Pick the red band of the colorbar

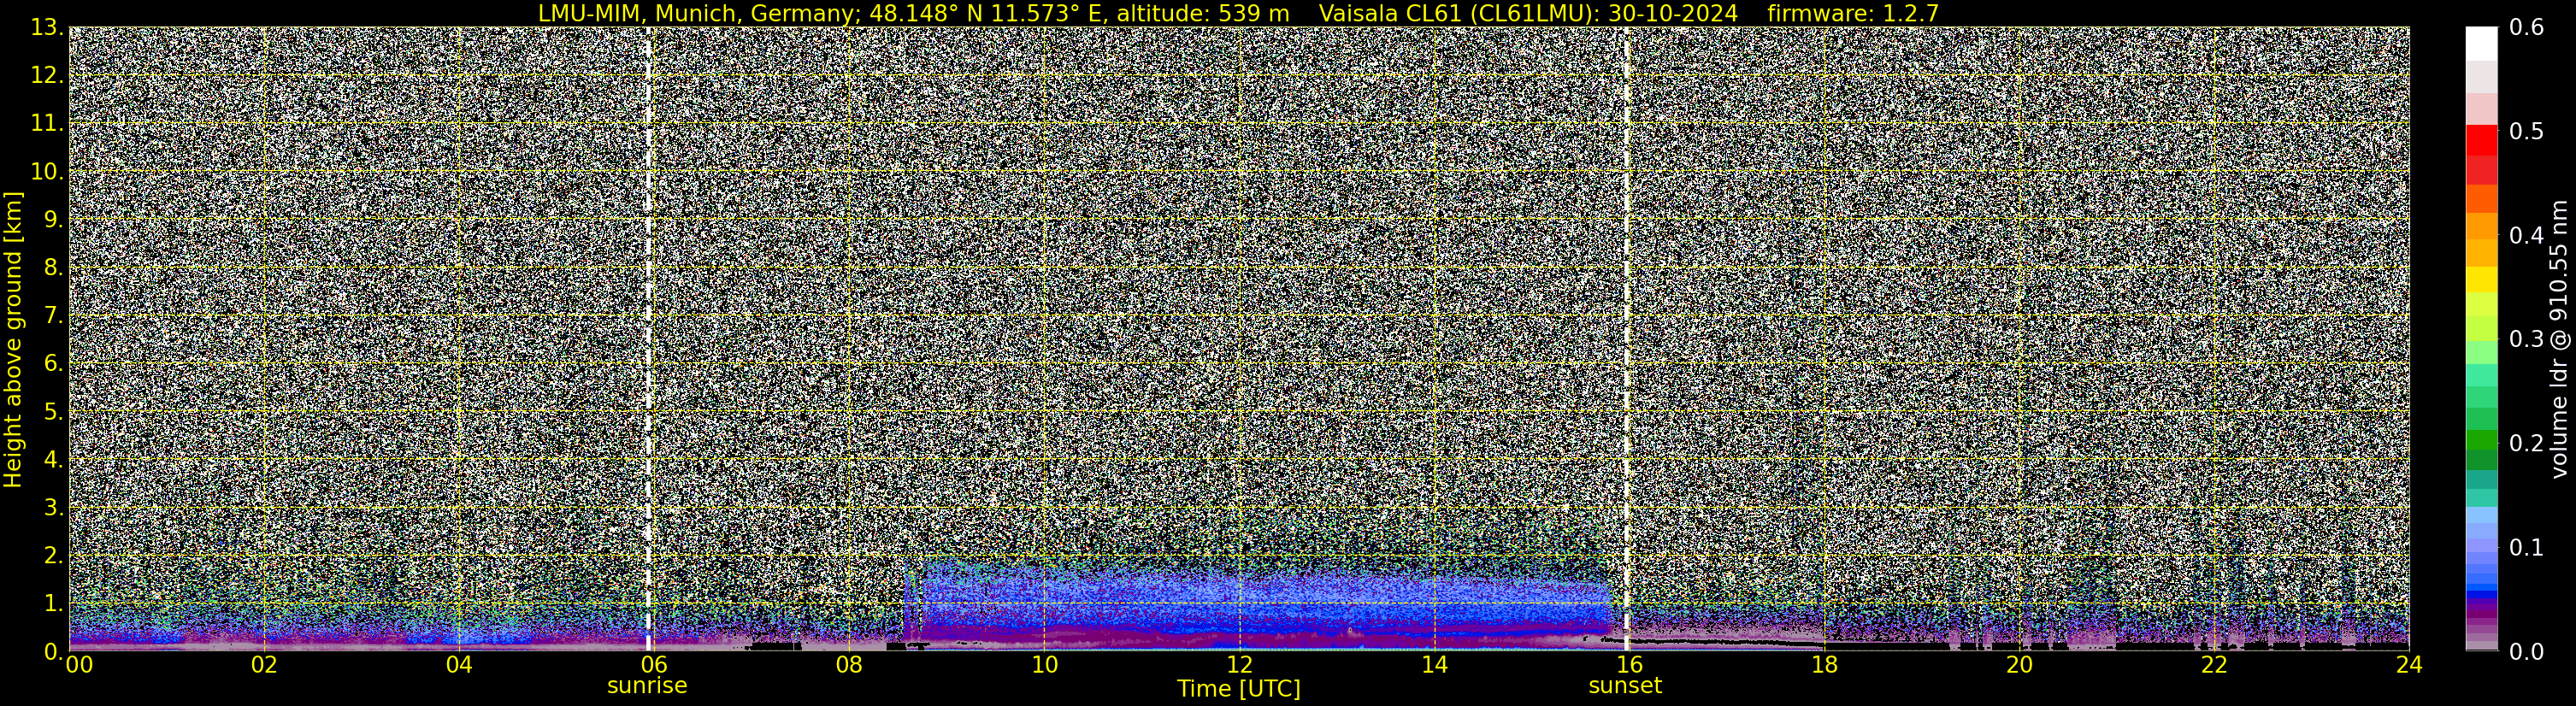pos(2481,140)
